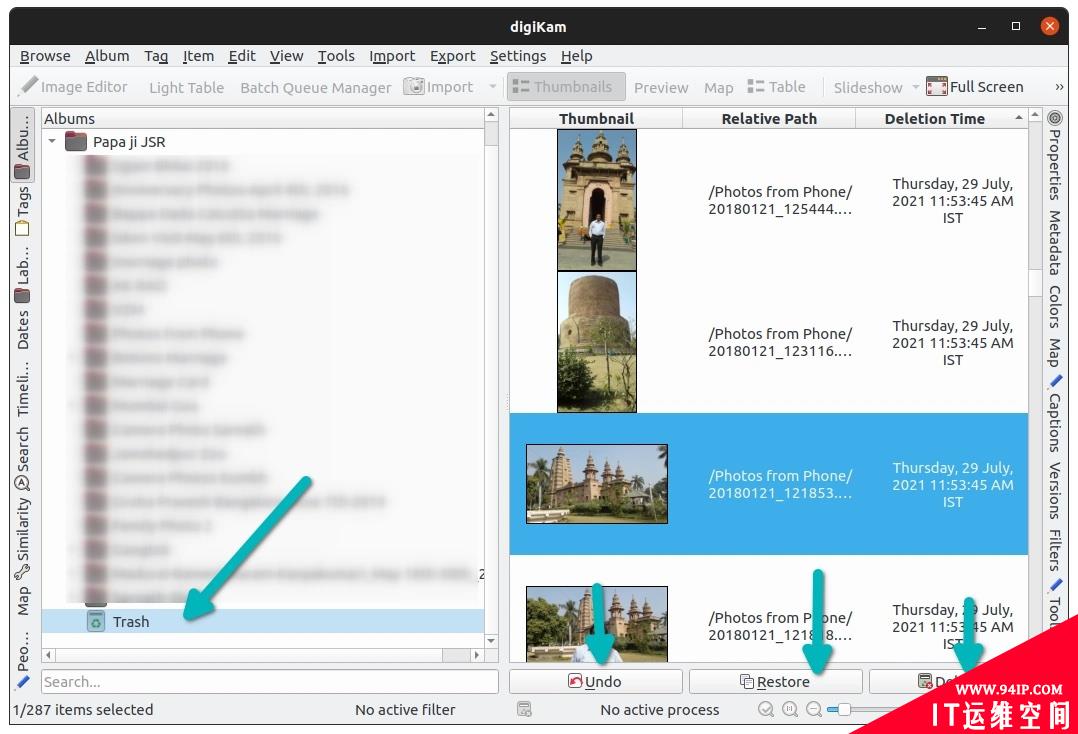Click the trash list vertical scrollbar
1078x734 pixels.
[1035, 284]
